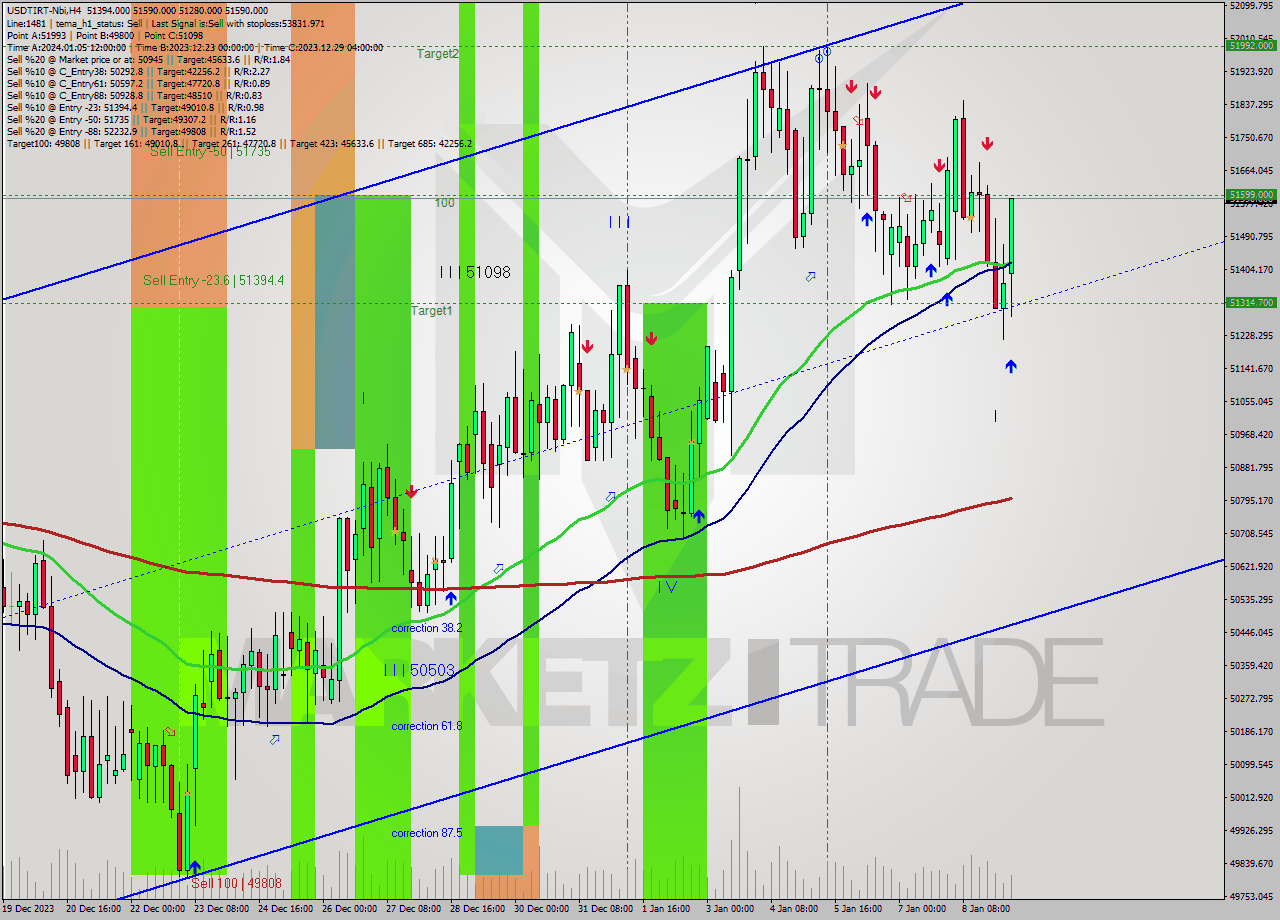1280x920 pixels.
Task: Select blue up arrow beside 'Sell 100 | 49808'
Action: coord(194,867)
